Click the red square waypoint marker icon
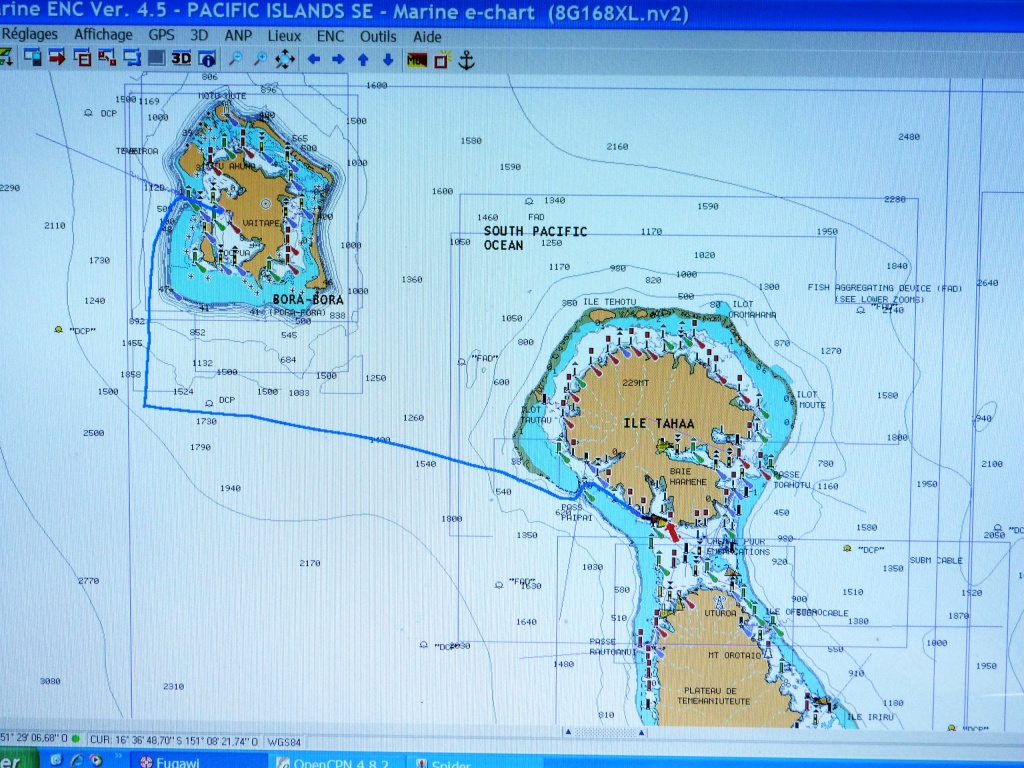The height and width of the screenshot is (768, 1024). point(443,60)
